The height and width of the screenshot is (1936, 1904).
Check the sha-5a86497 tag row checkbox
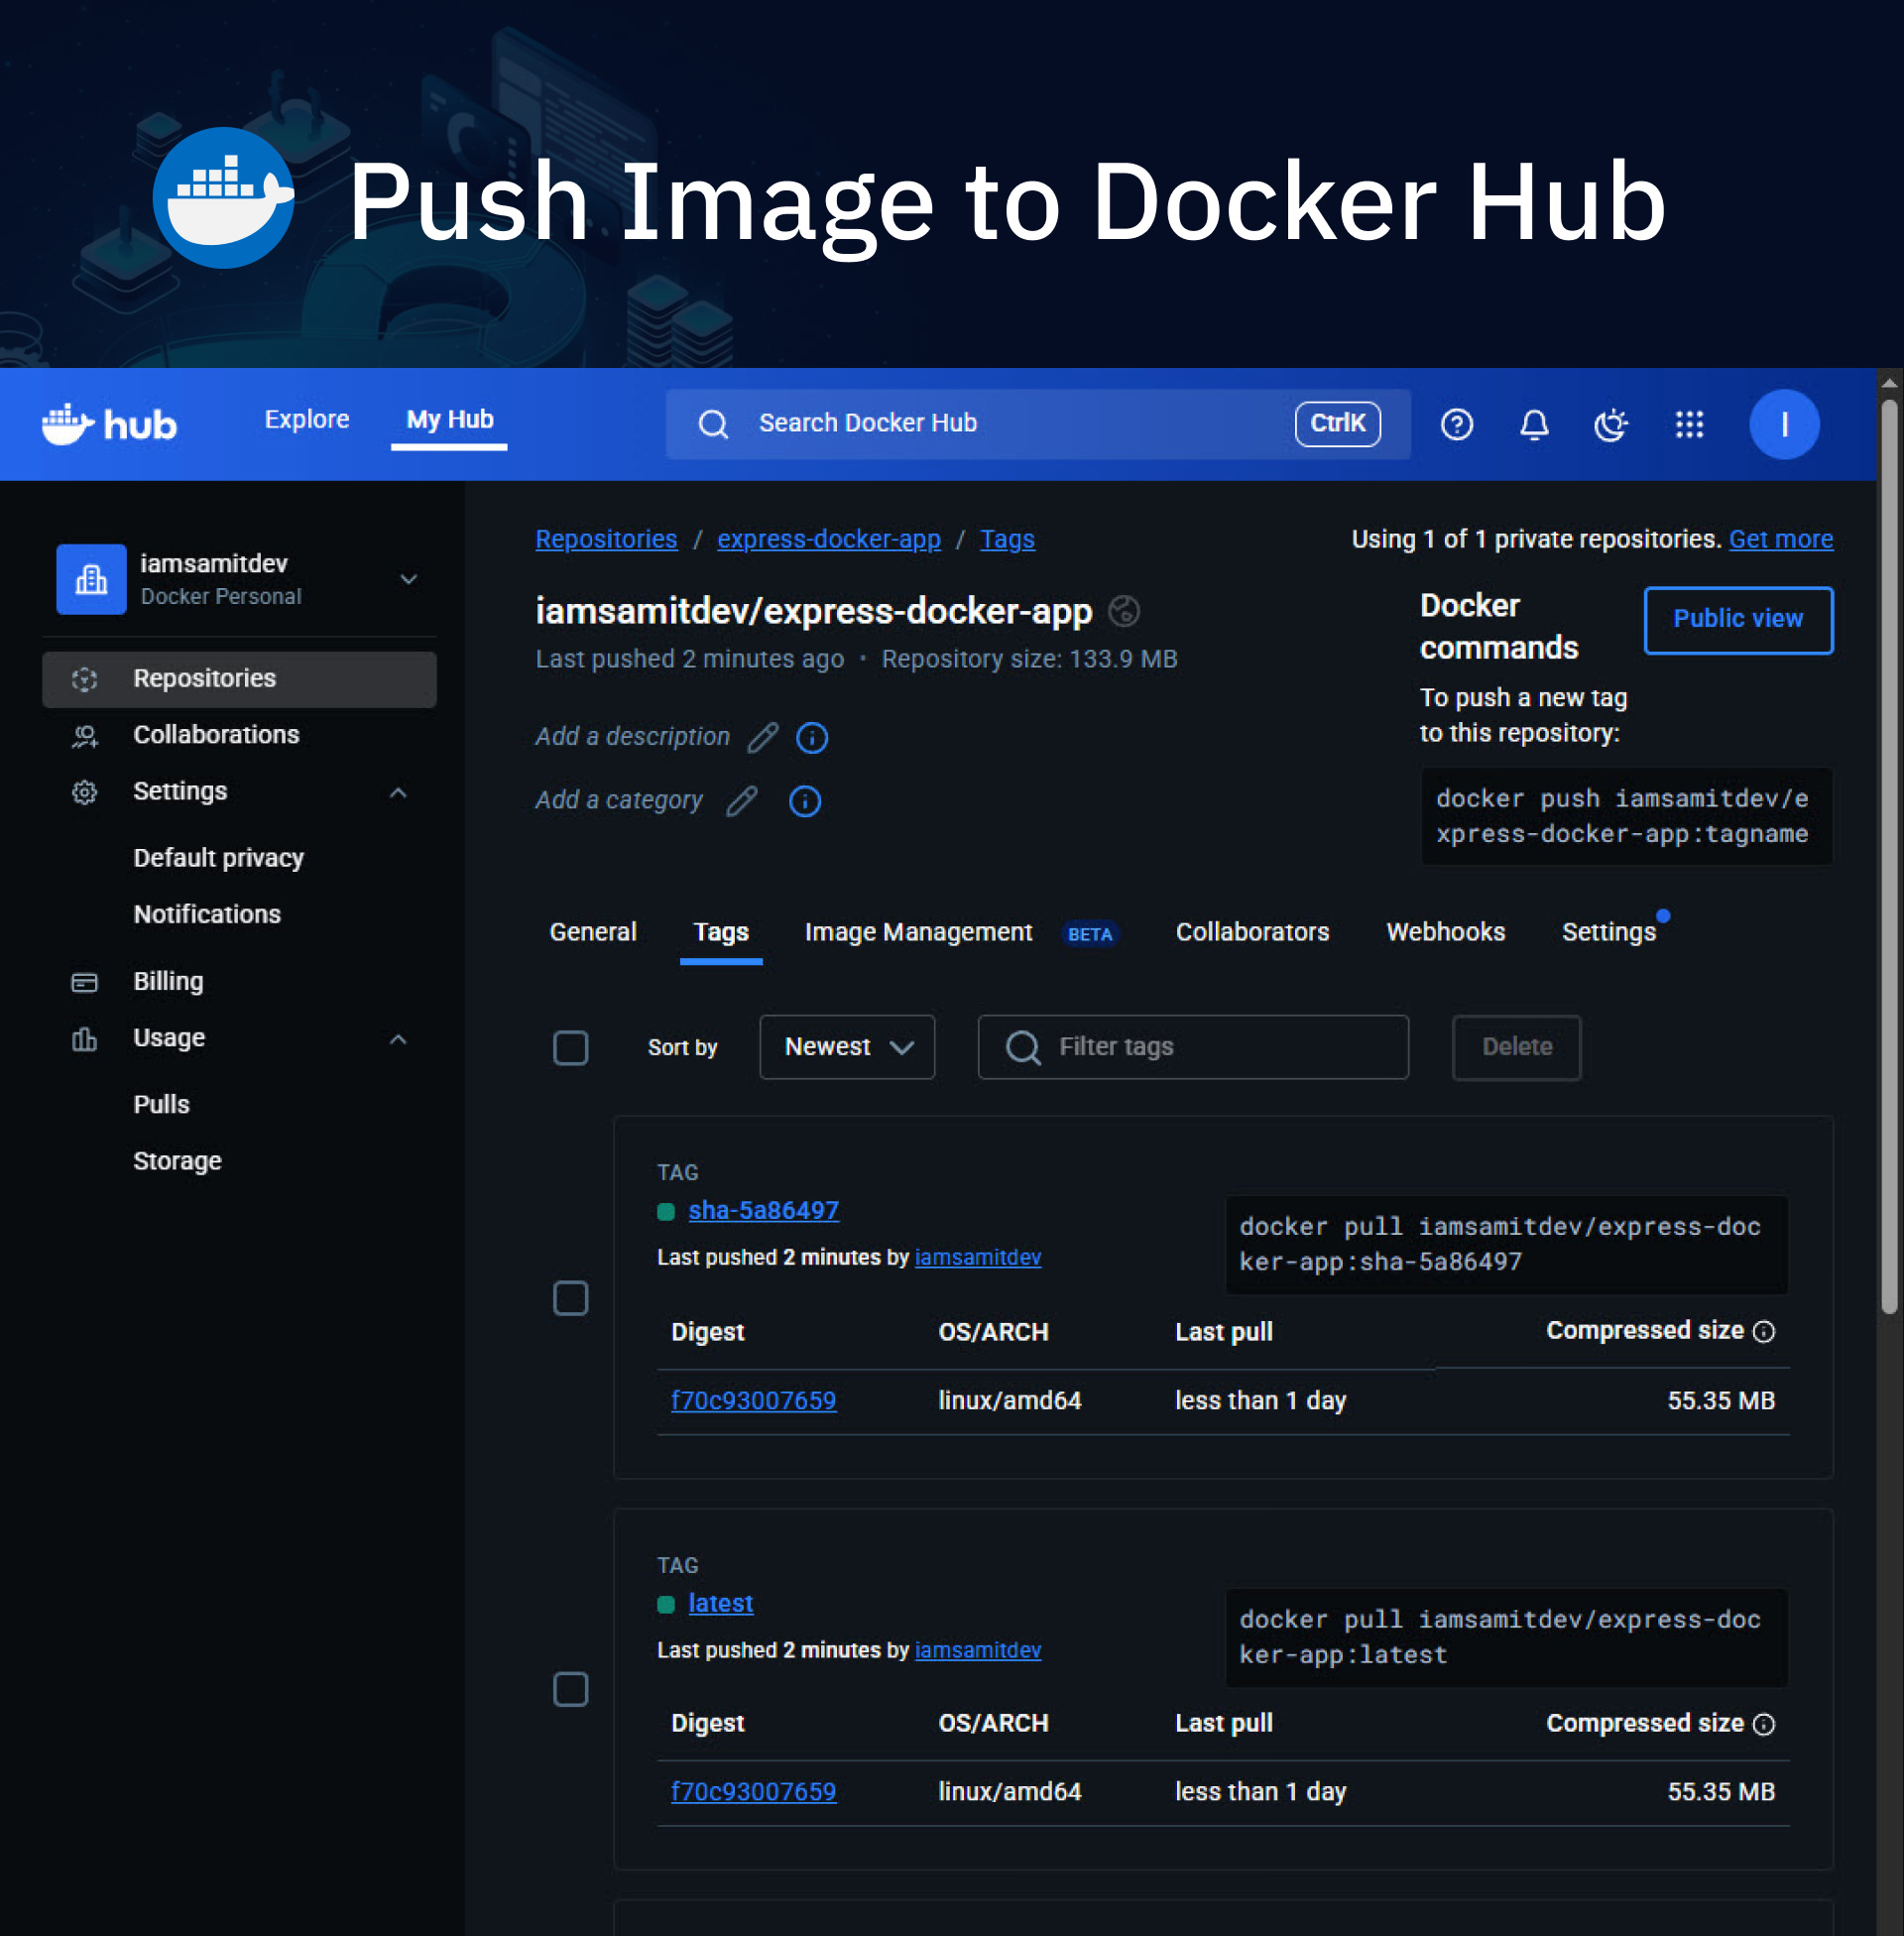point(571,1298)
